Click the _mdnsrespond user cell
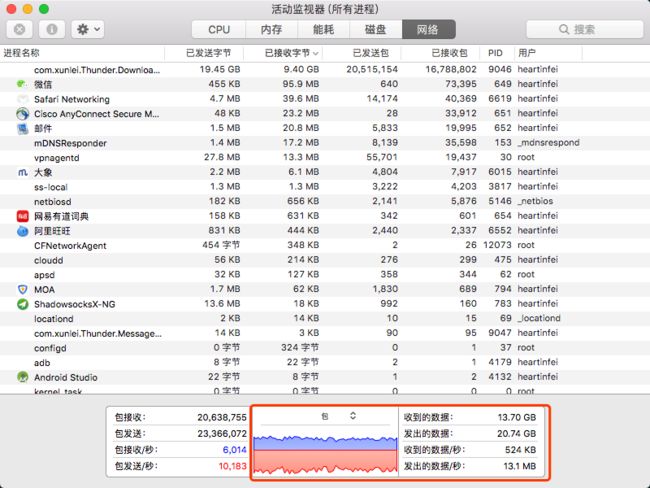 pos(548,143)
